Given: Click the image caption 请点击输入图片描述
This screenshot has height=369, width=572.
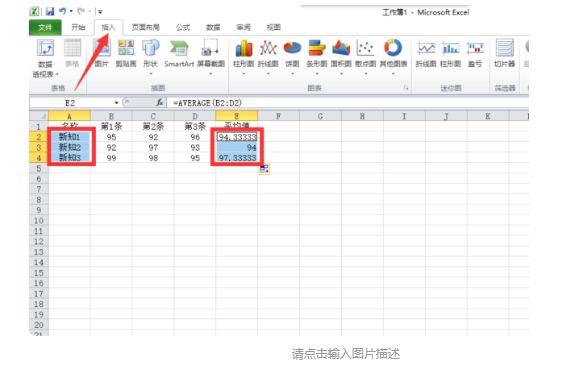Looking at the screenshot, I should pos(345,354).
